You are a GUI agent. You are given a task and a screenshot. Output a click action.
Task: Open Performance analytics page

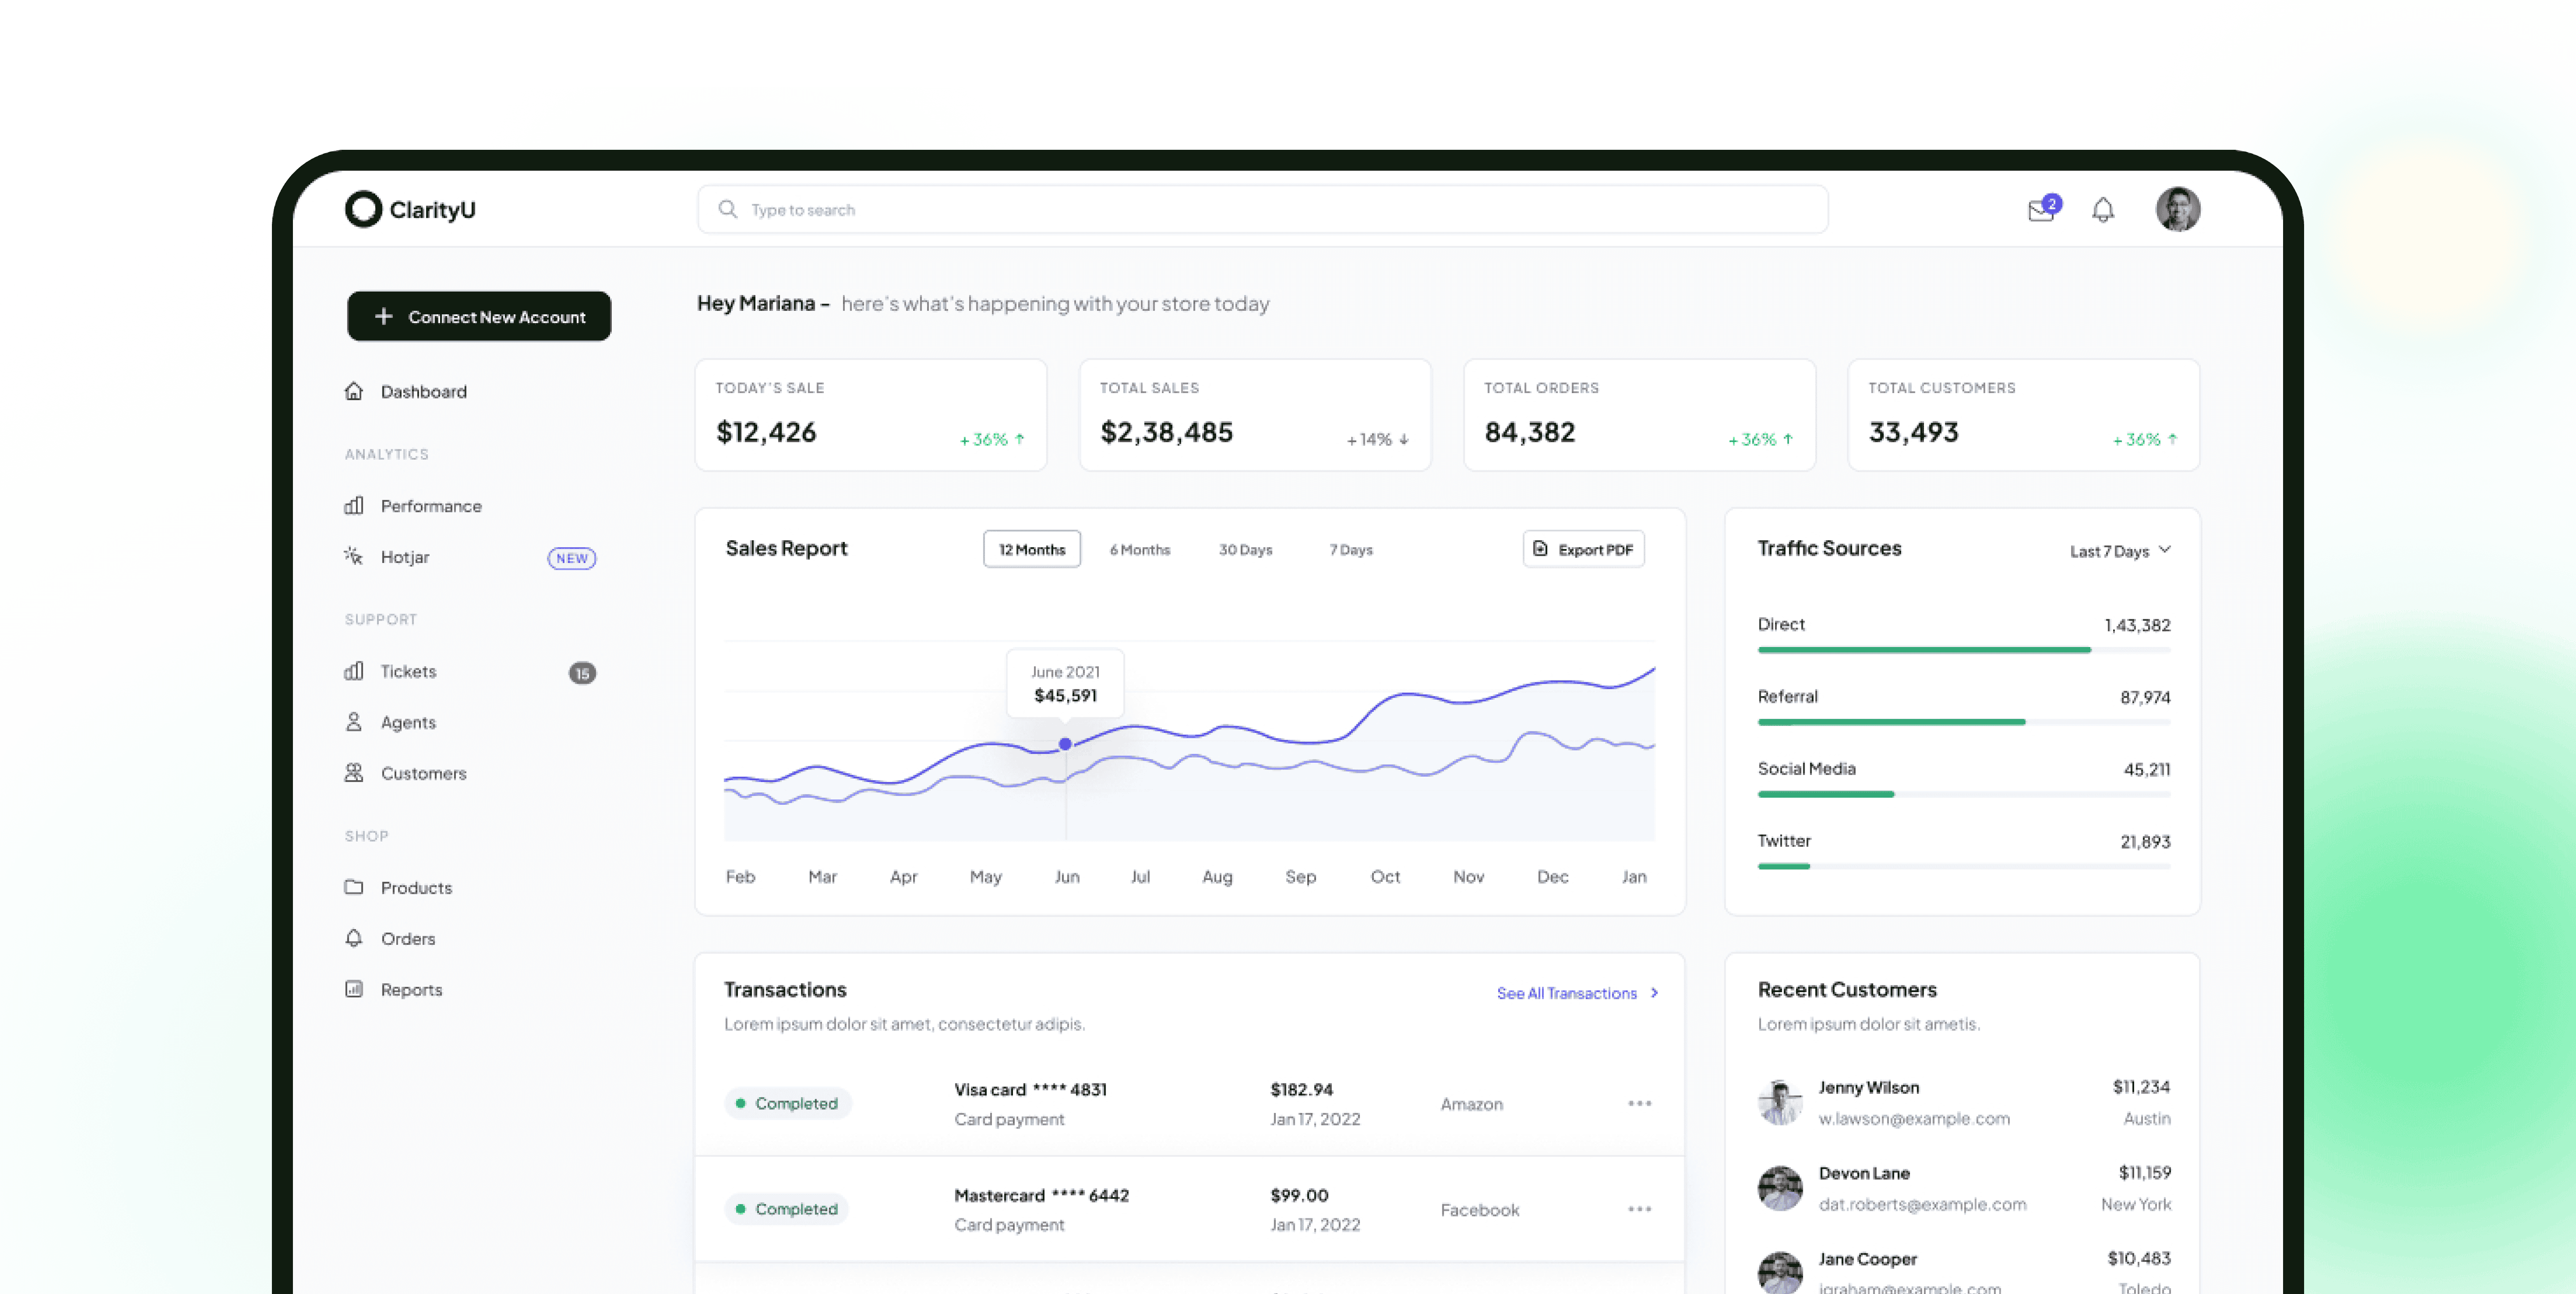(x=412, y=506)
